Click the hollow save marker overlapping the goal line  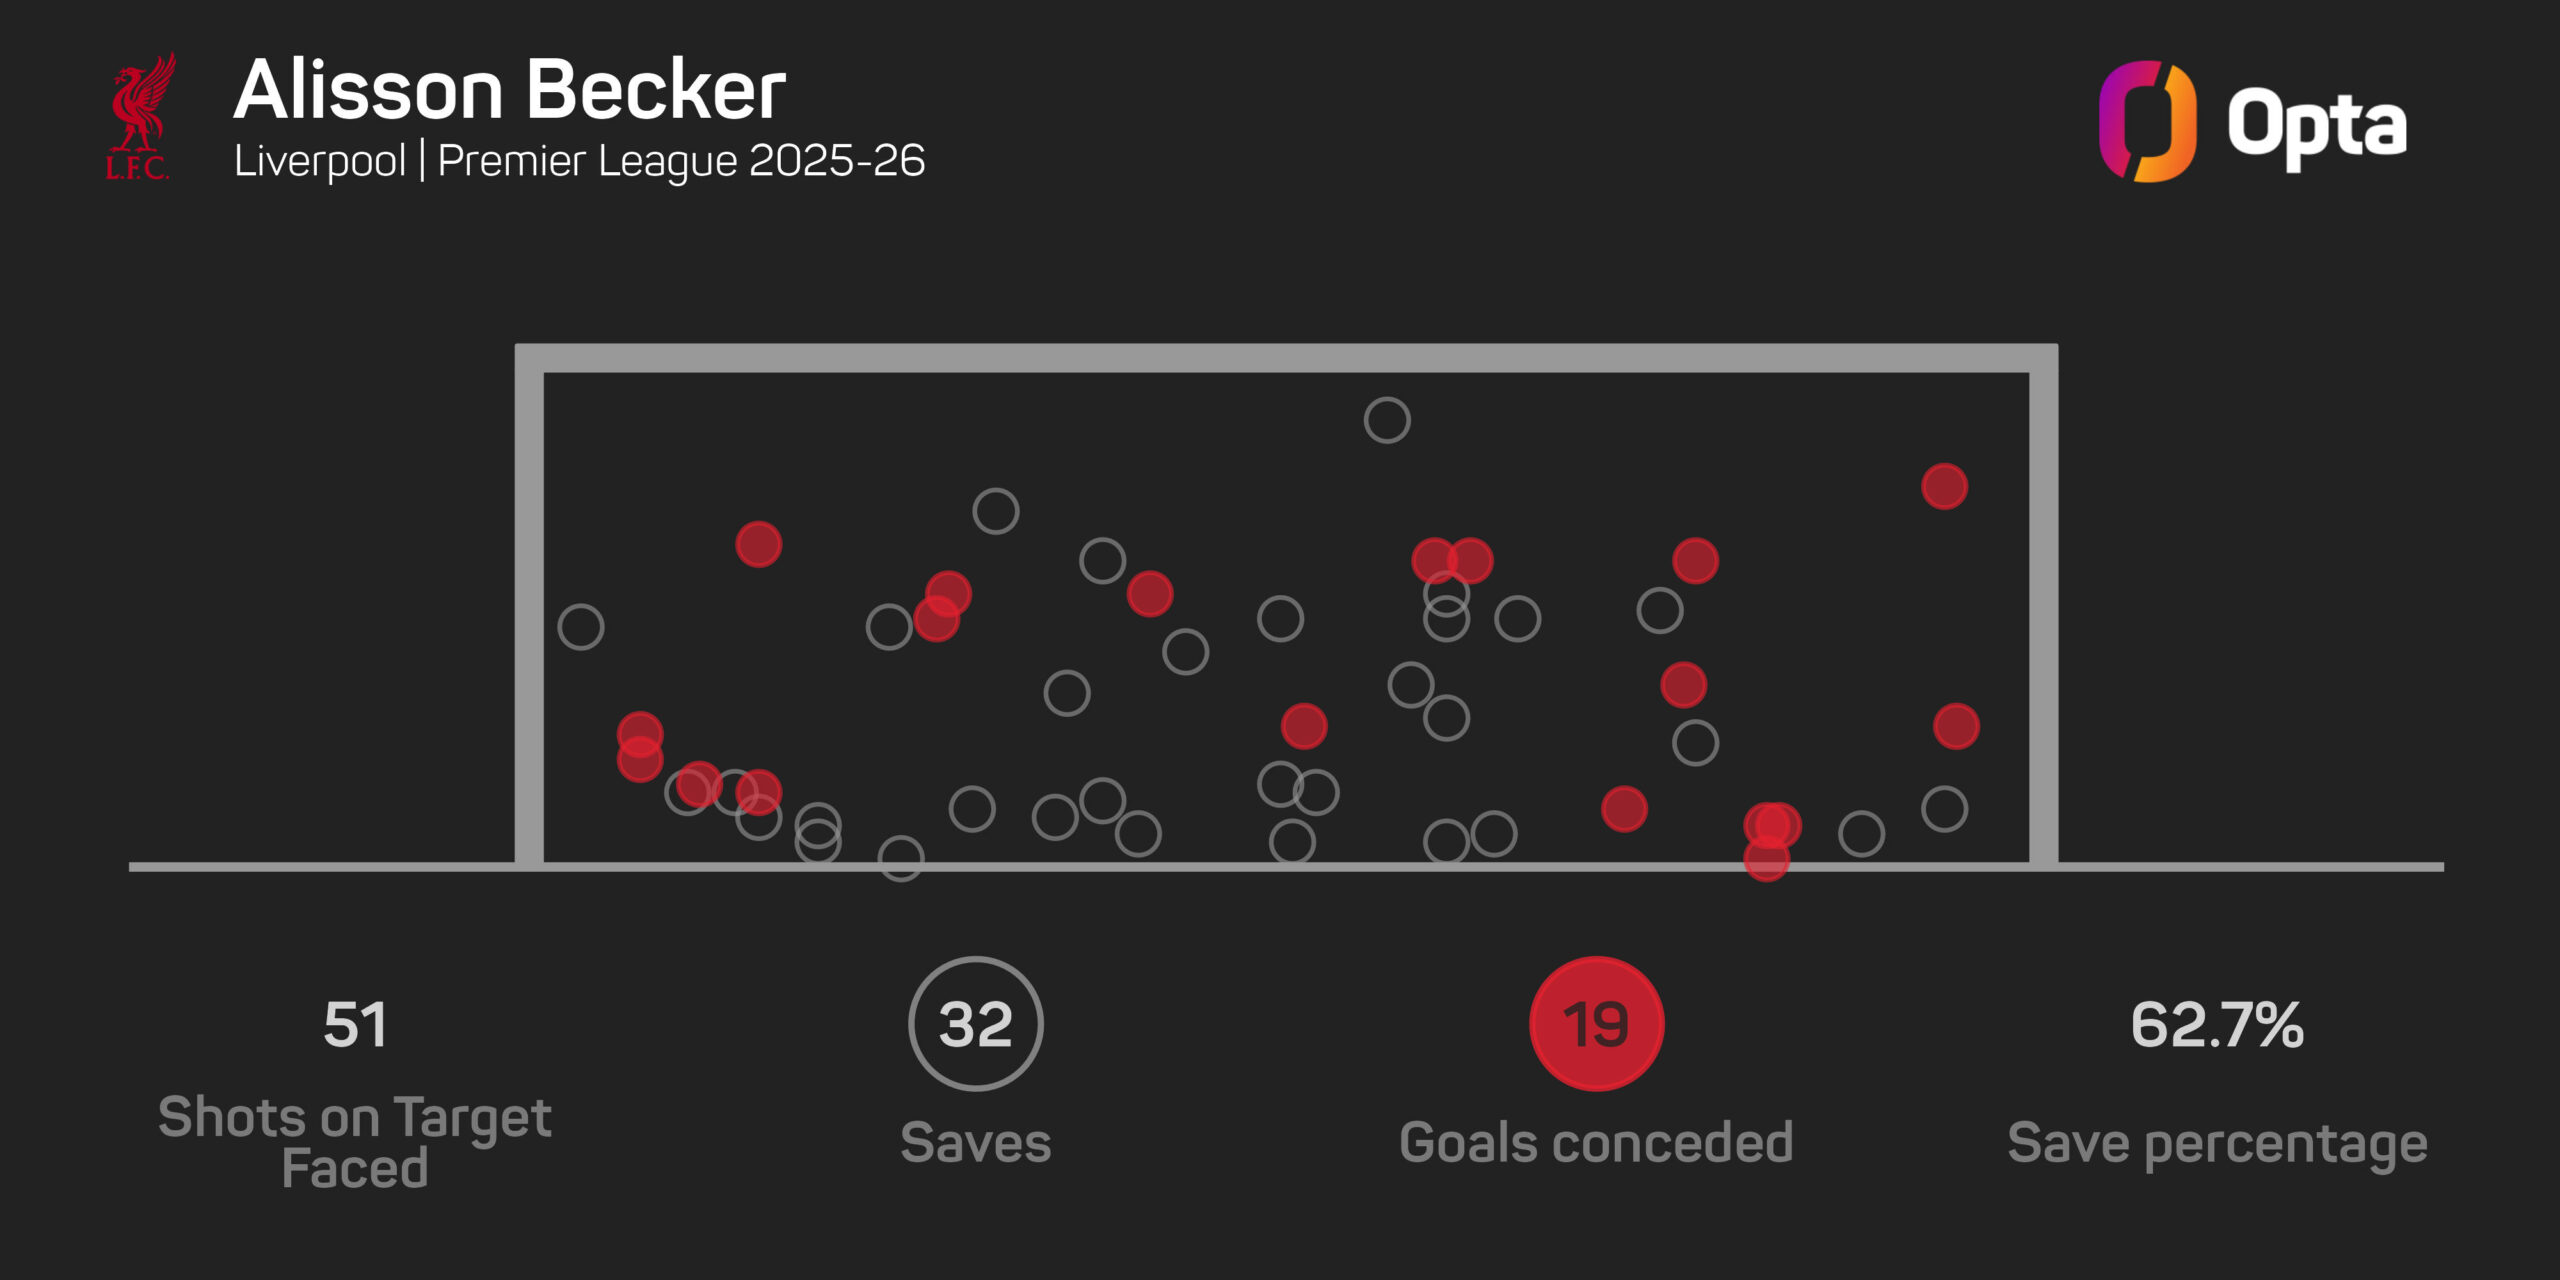(900, 858)
